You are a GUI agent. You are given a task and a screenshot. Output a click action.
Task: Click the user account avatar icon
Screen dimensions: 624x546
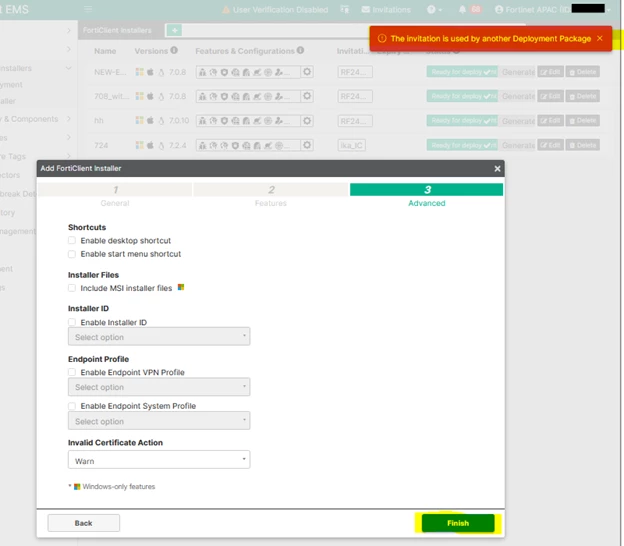[499, 10]
